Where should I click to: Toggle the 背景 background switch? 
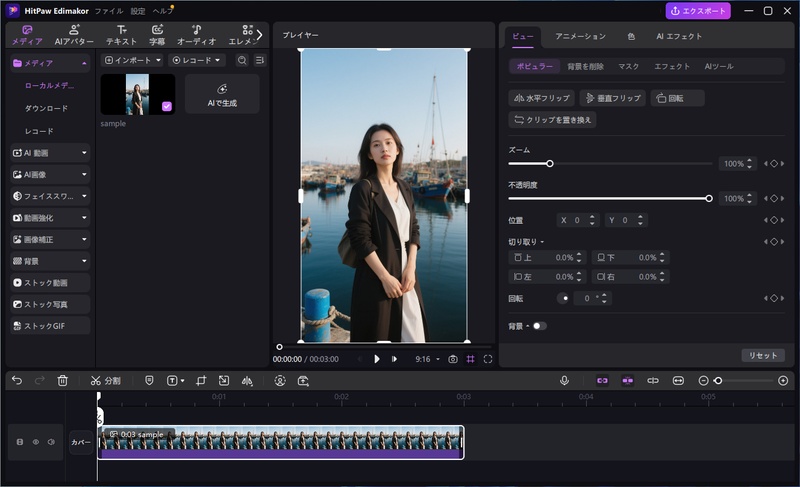coord(539,326)
